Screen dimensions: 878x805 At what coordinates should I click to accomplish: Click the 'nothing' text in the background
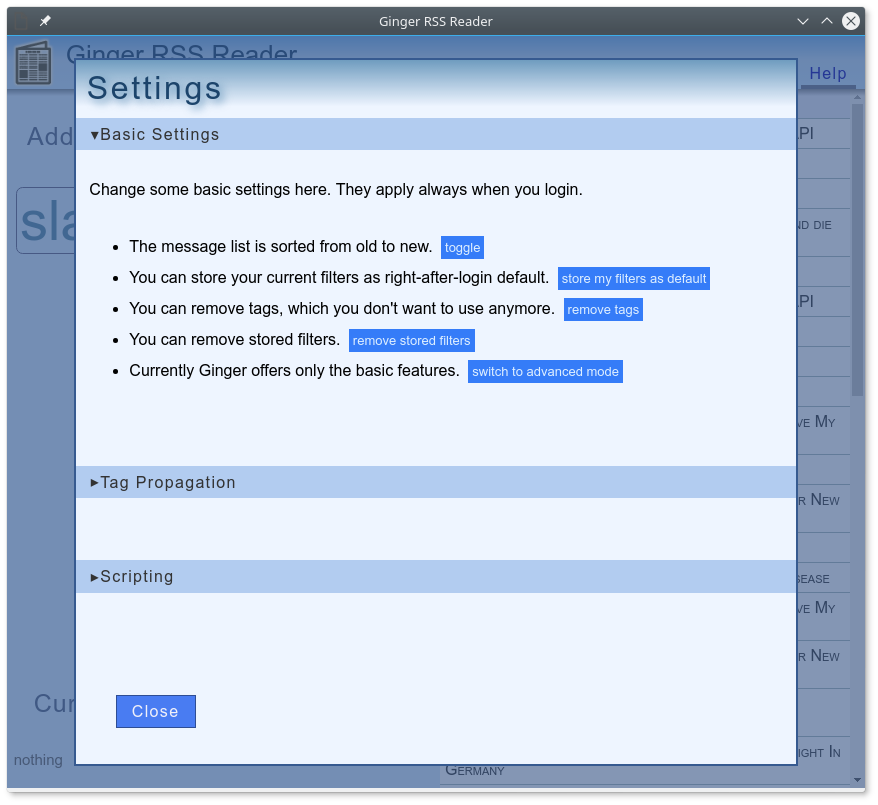pyautogui.click(x=38, y=760)
